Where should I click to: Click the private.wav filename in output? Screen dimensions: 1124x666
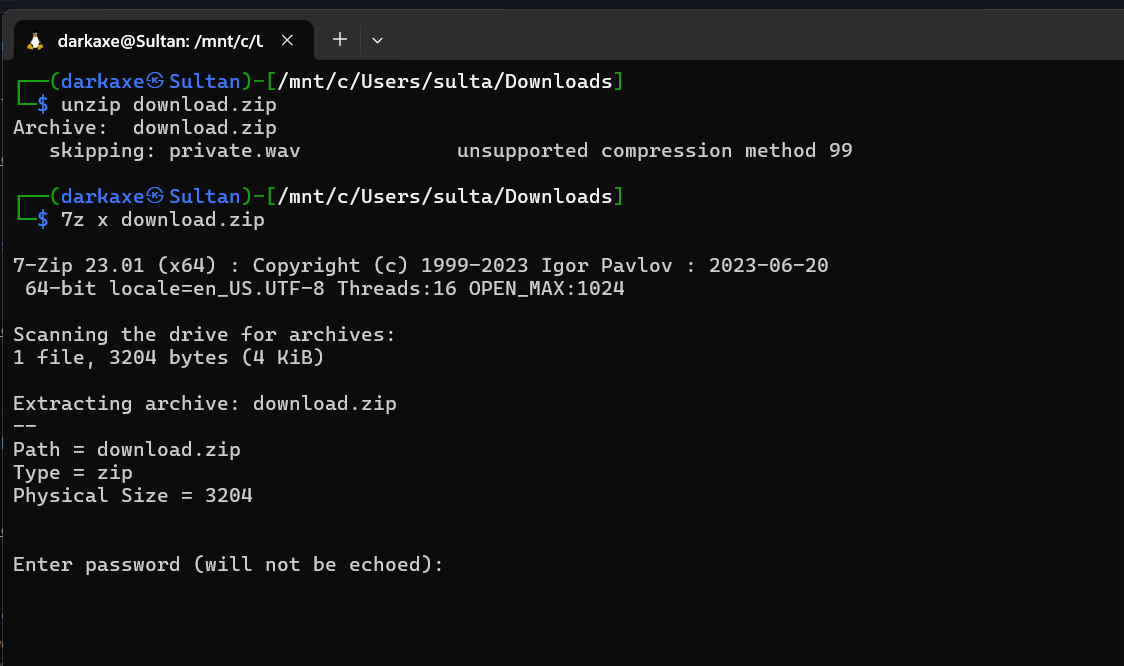(234, 151)
